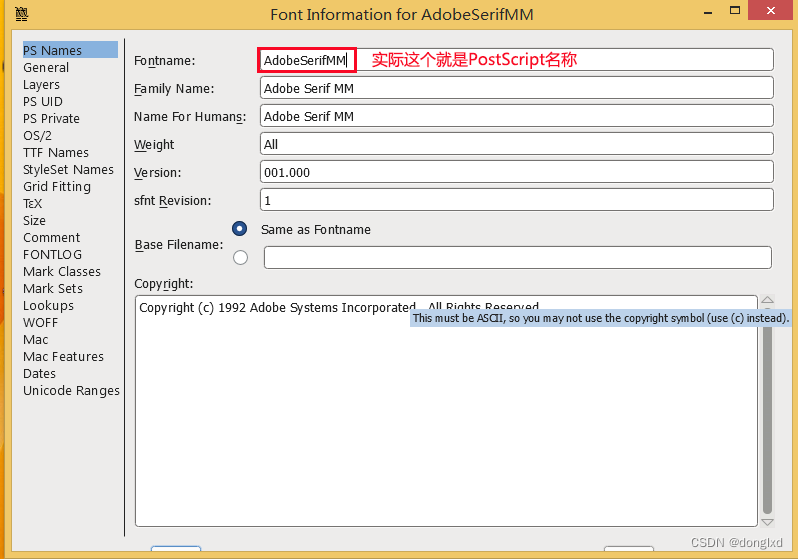Click inside the Copyright text area
Image resolution: width=798 pixels, height=559 pixels.
446,411
